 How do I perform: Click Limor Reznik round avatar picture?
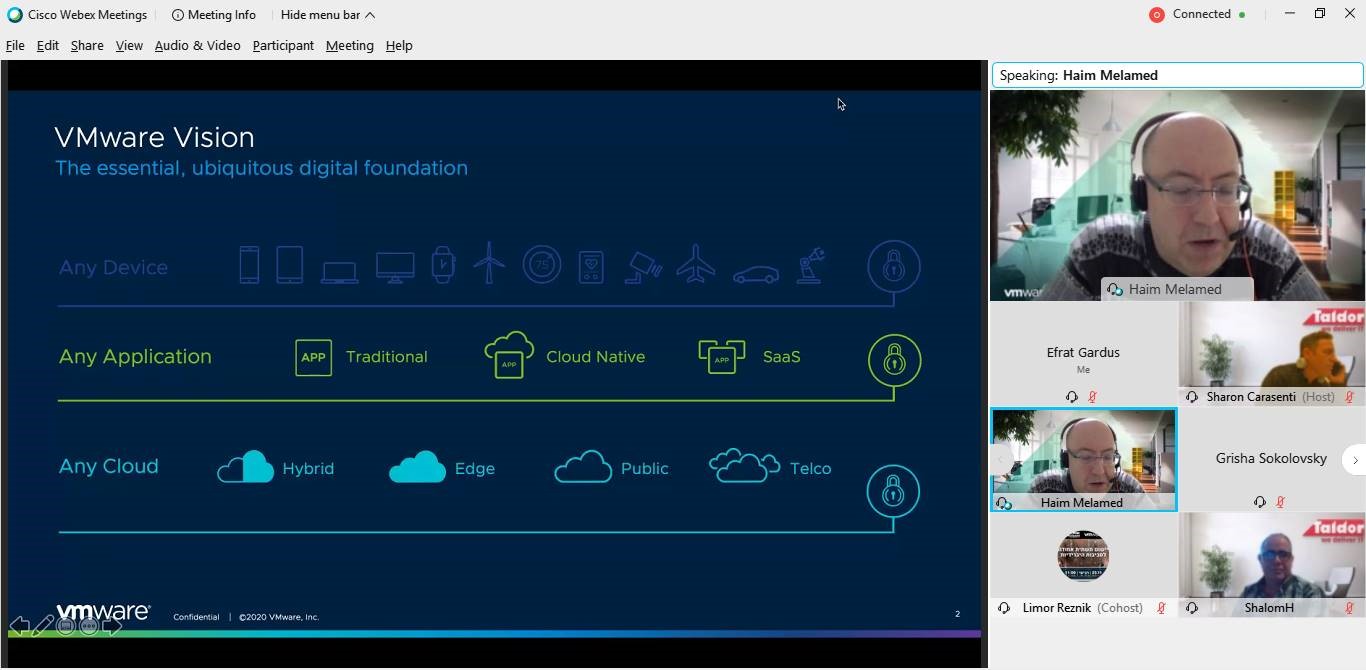[x=1083, y=555]
